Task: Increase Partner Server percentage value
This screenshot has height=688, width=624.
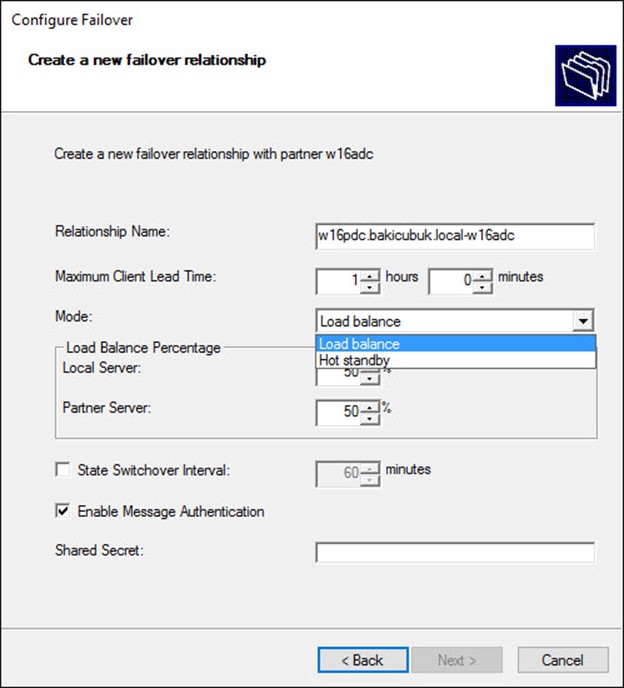Action: tap(370, 406)
